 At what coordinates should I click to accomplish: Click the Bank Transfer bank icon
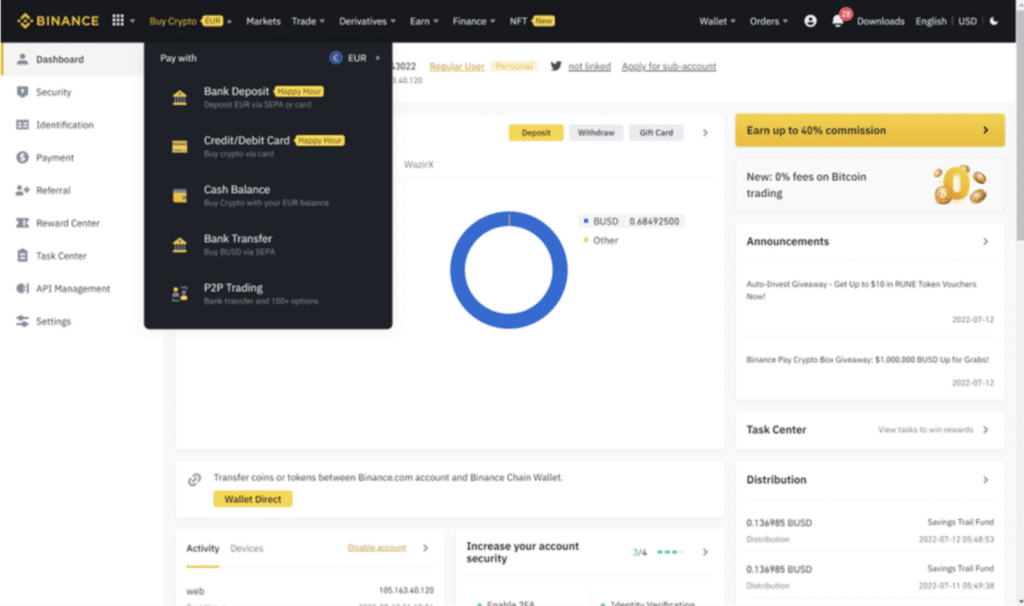pyautogui.click(x=180, y=245)
